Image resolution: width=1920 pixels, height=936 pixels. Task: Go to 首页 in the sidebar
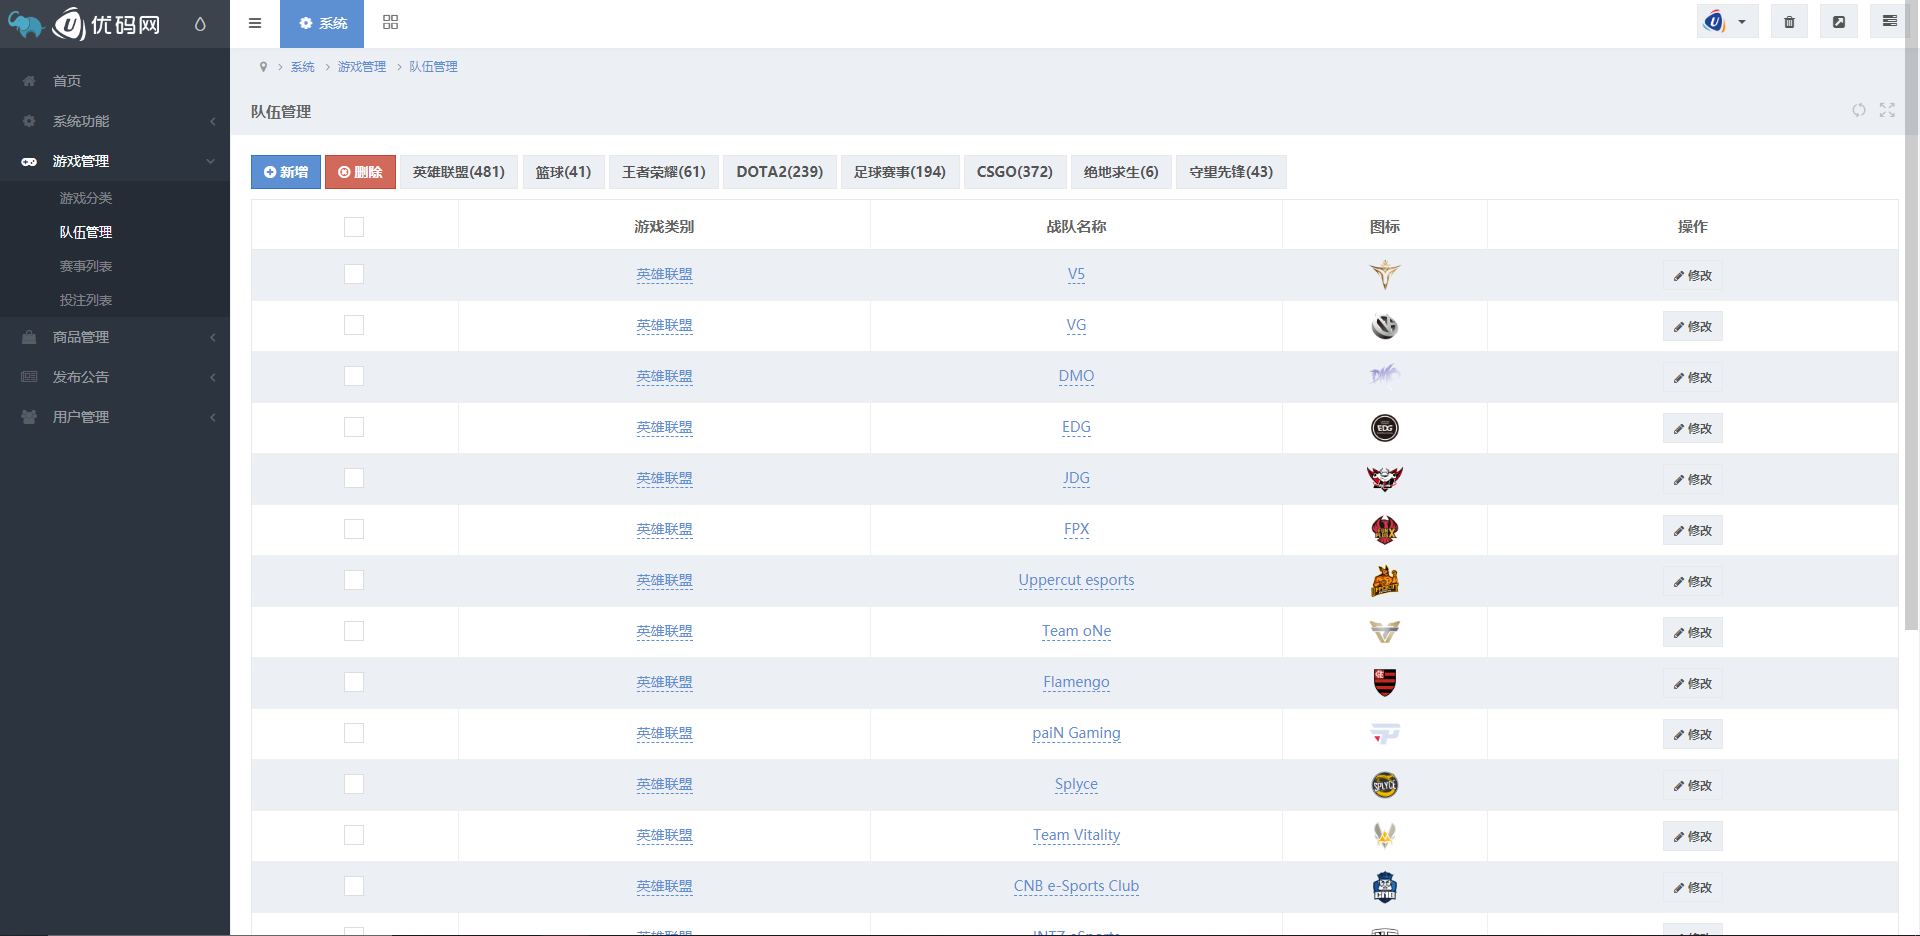[x=115, y=81]
